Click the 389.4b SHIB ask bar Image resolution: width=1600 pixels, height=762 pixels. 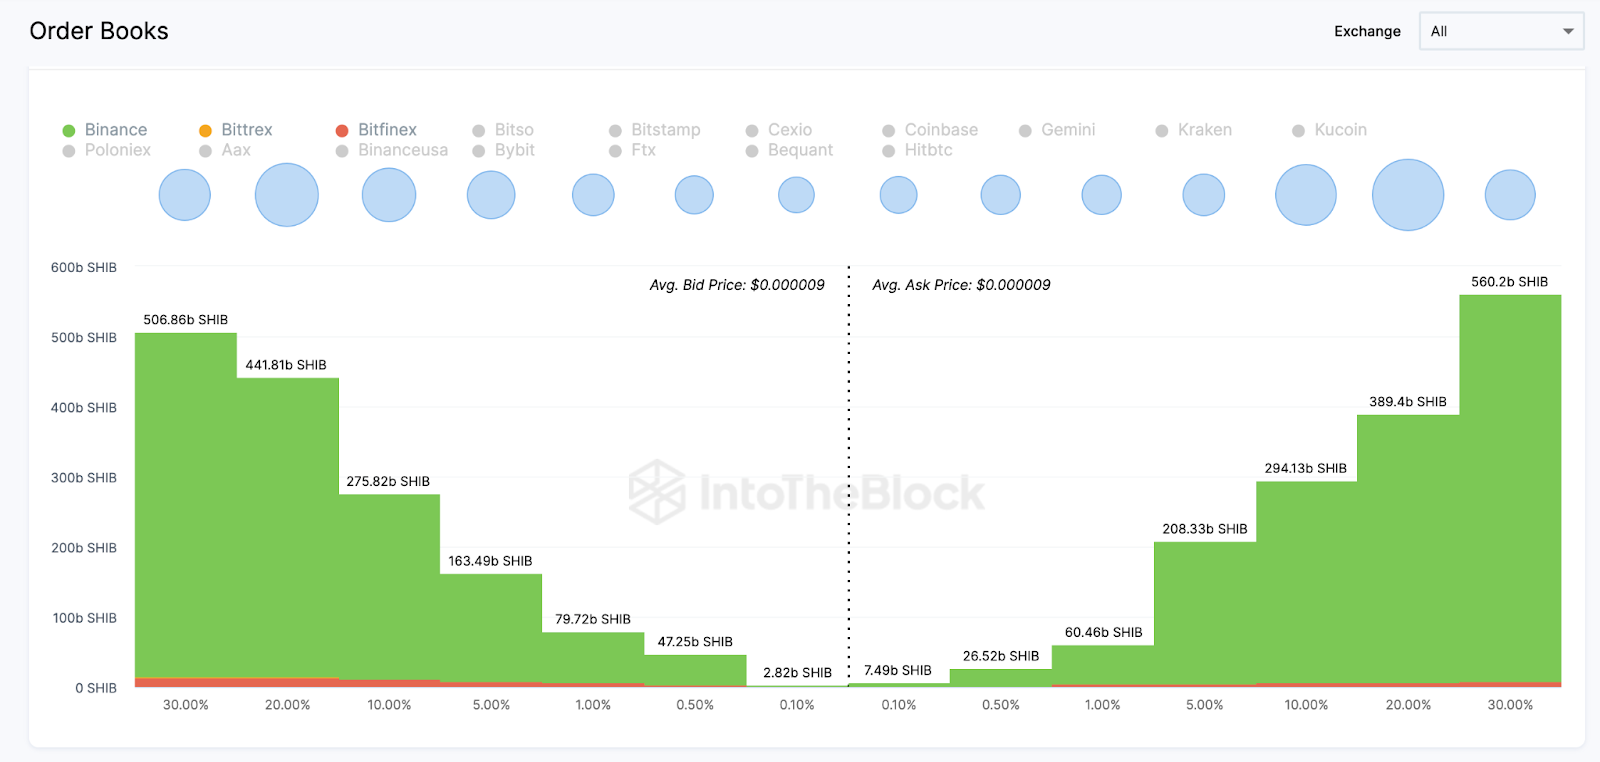tap(1408, 550)
